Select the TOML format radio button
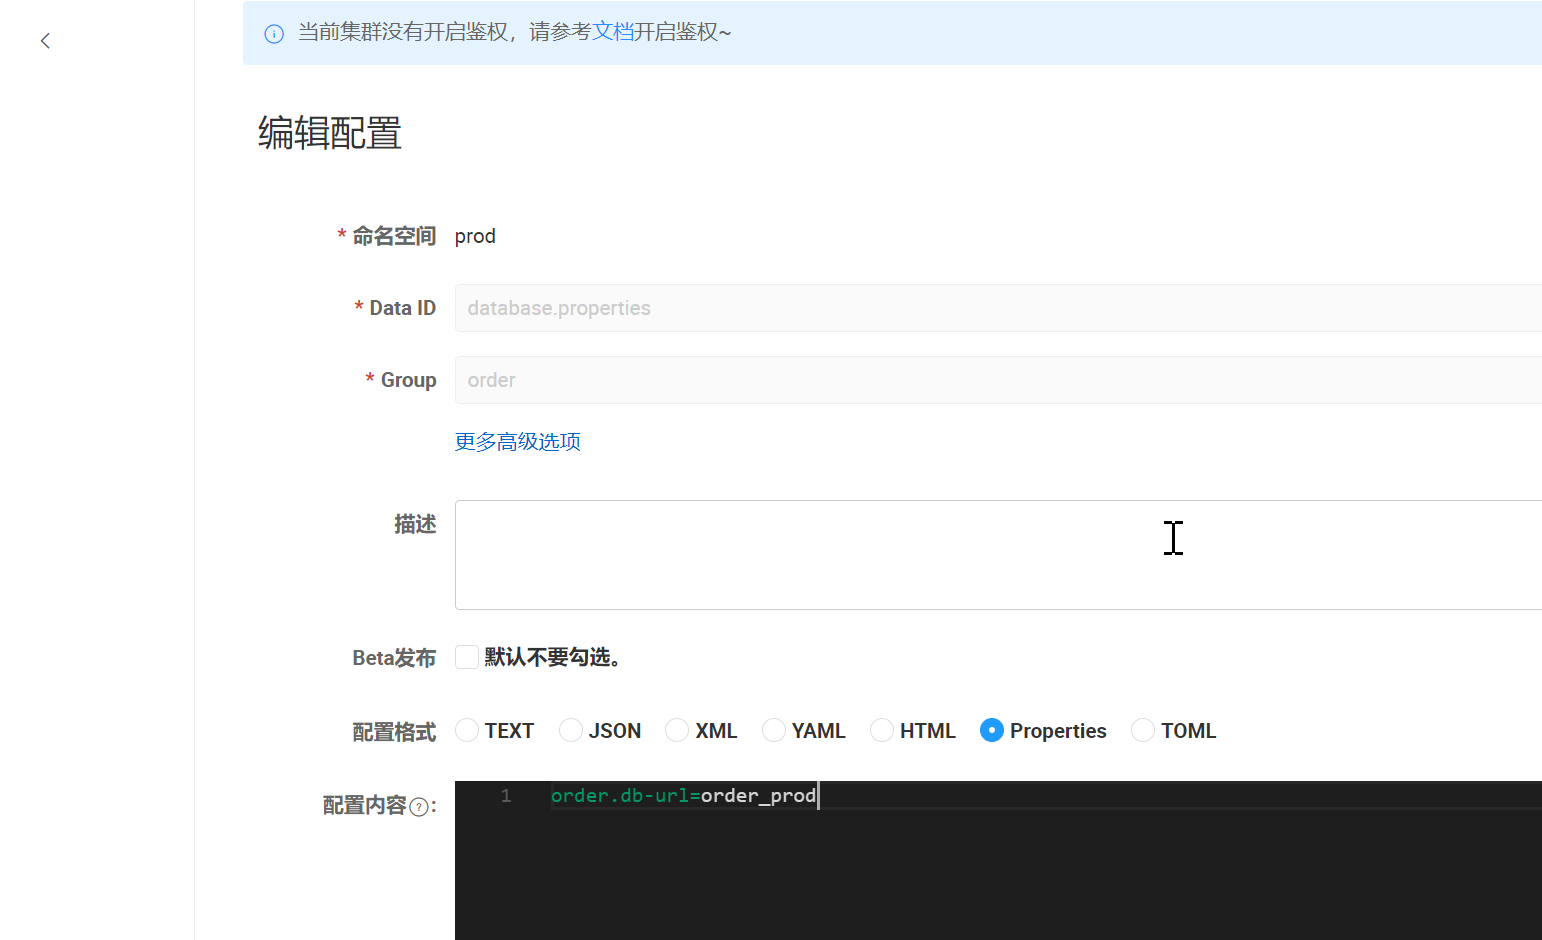This screenshot has height=940, width=1542. point(1143,730)
